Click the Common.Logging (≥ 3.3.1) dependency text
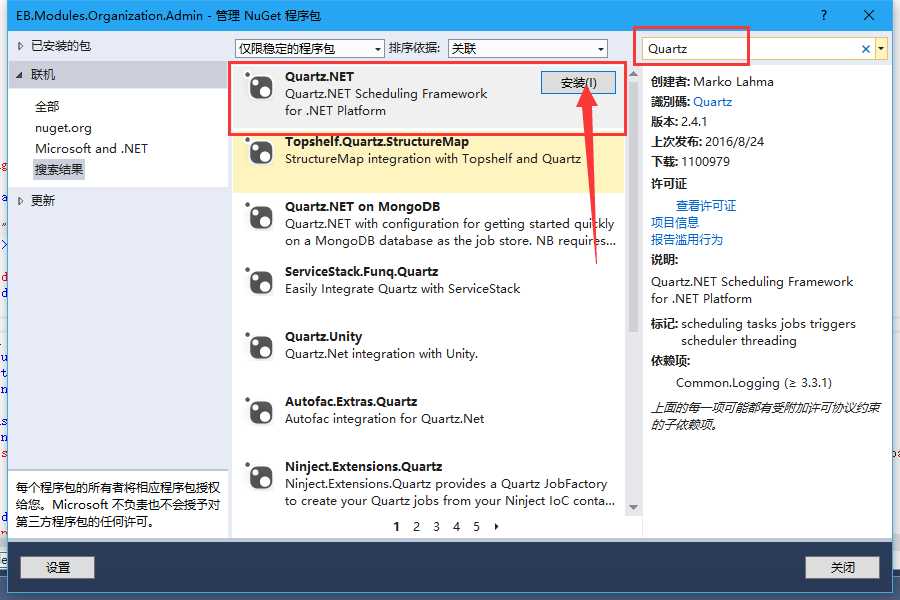The image size is (900, 600). pyautogui.click(x=754, y=383)
